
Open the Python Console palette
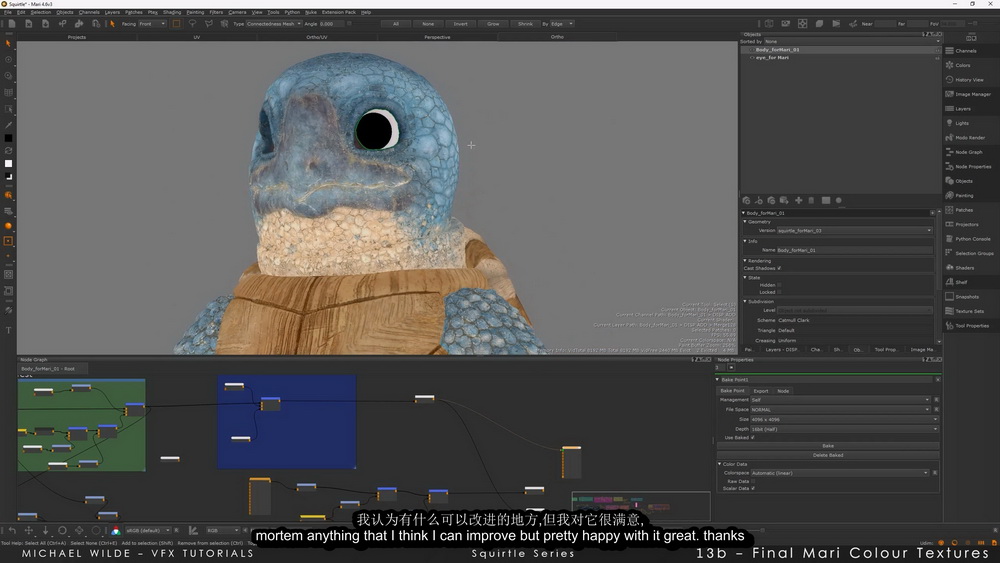(x=973, y=238)
